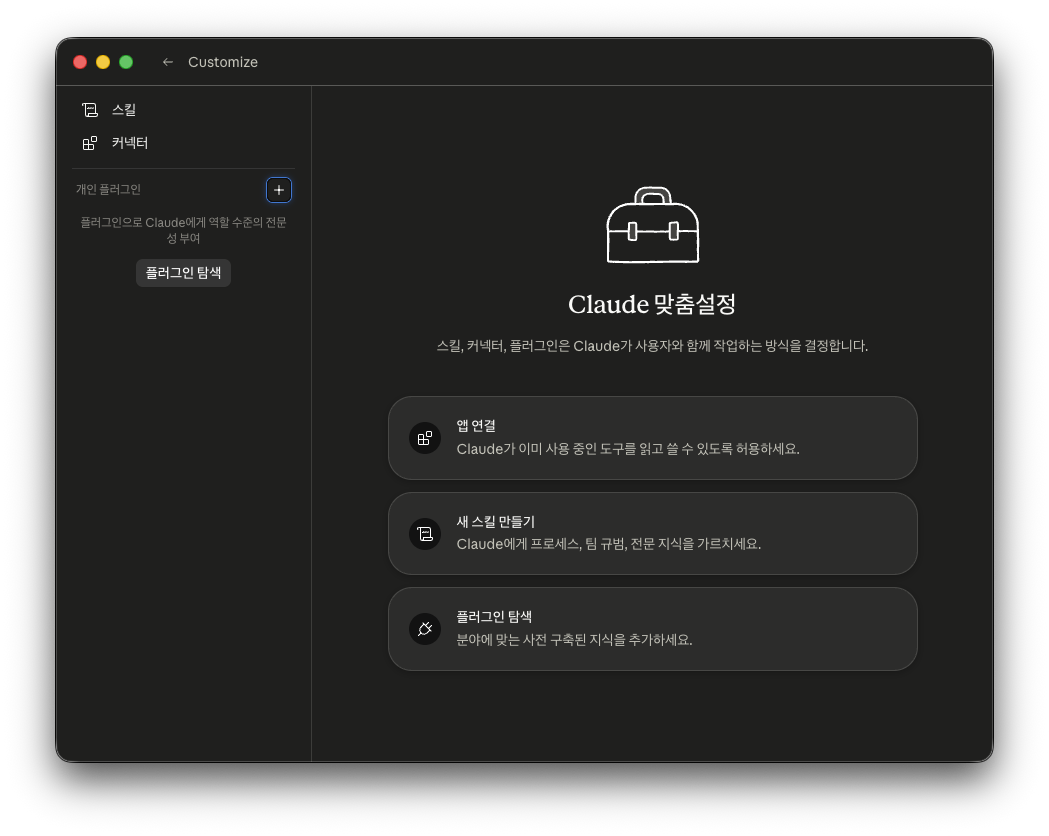Click the scroll icon on 새 스킬 만들기 card
Viewport: 1049px width, 836px height.
(425, 534)
